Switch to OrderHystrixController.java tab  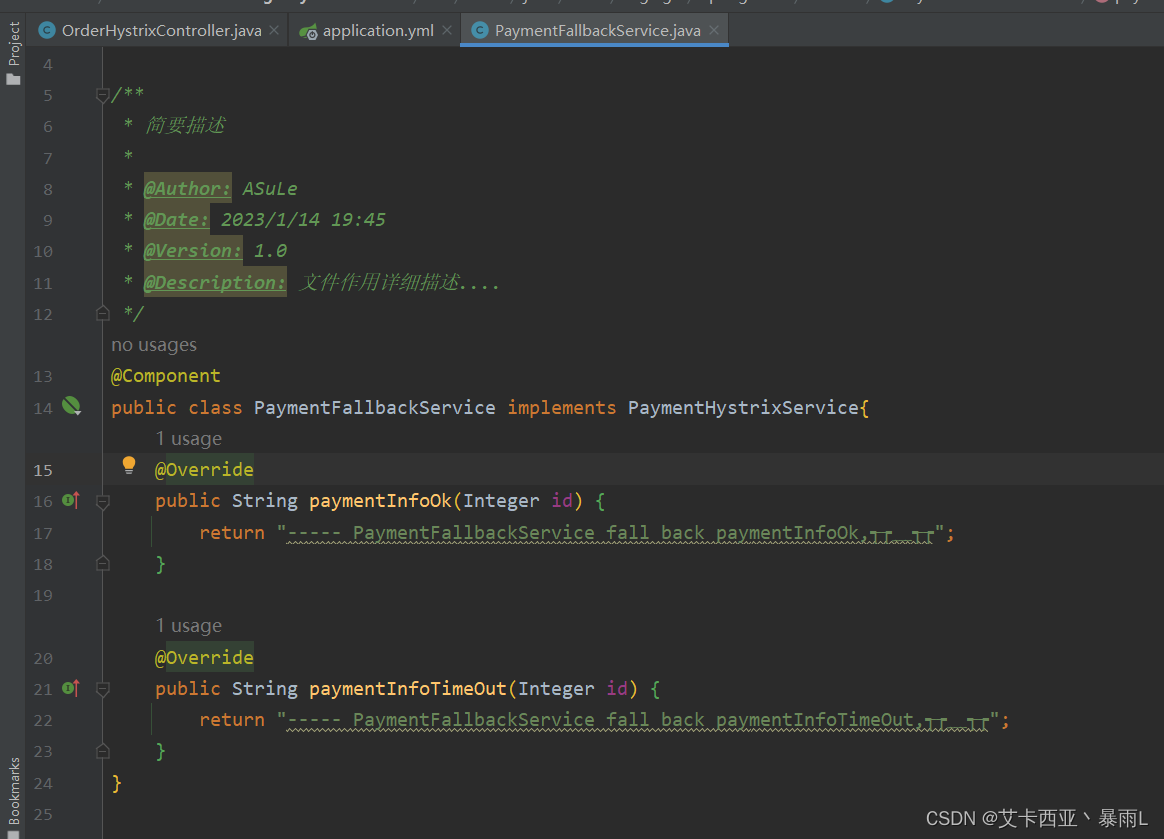coord(161,30)
